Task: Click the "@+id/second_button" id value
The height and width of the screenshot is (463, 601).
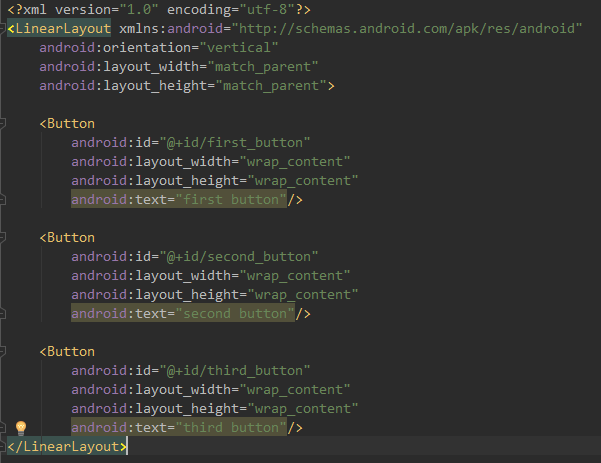Action: tap(239, 256)
